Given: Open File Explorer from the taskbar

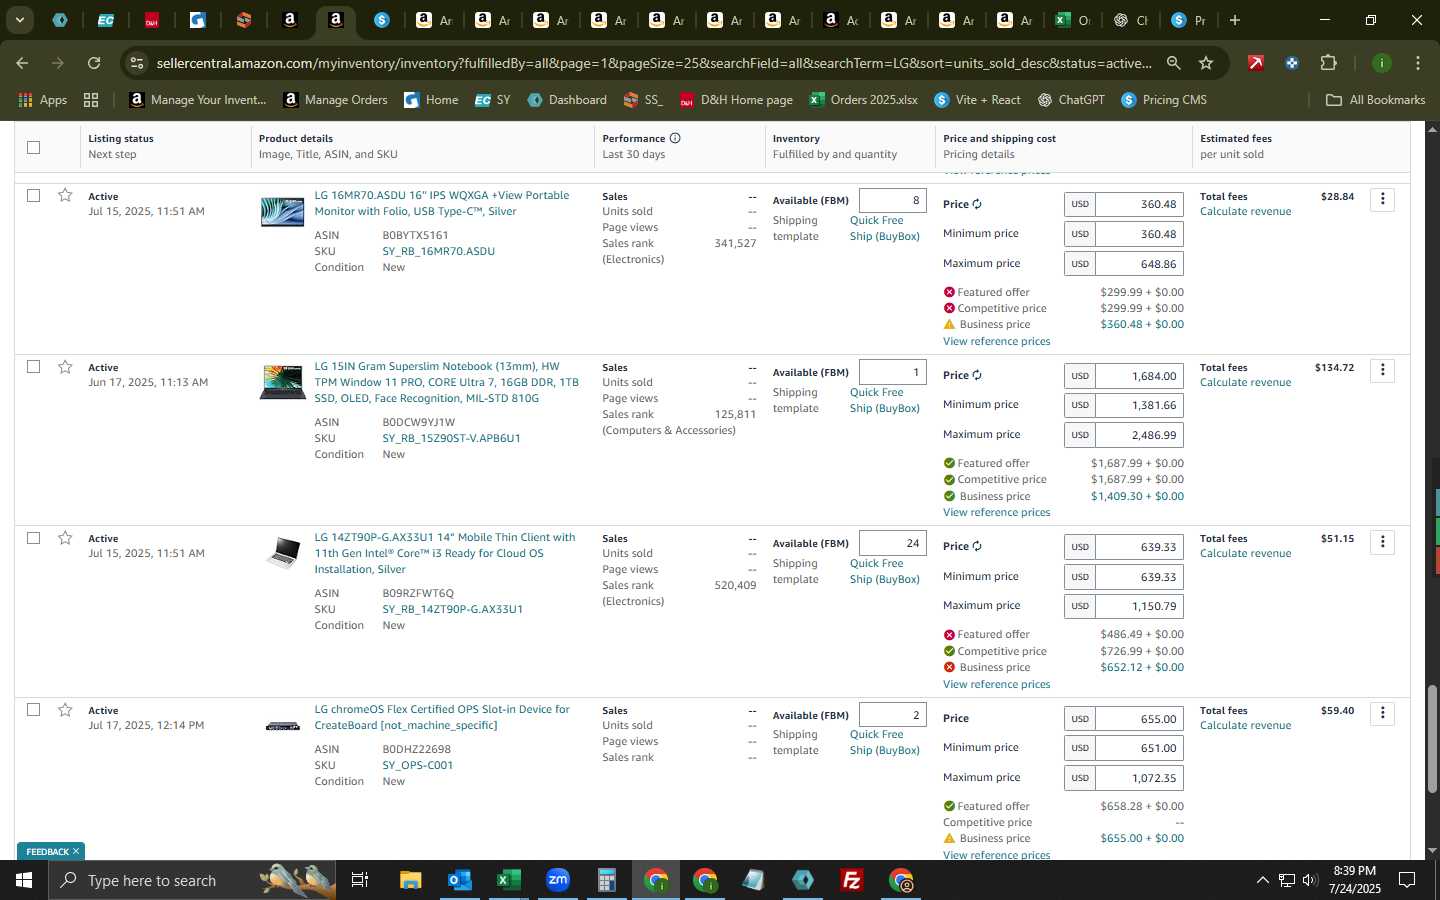Looking at the screenshot, I should [410, 880].
